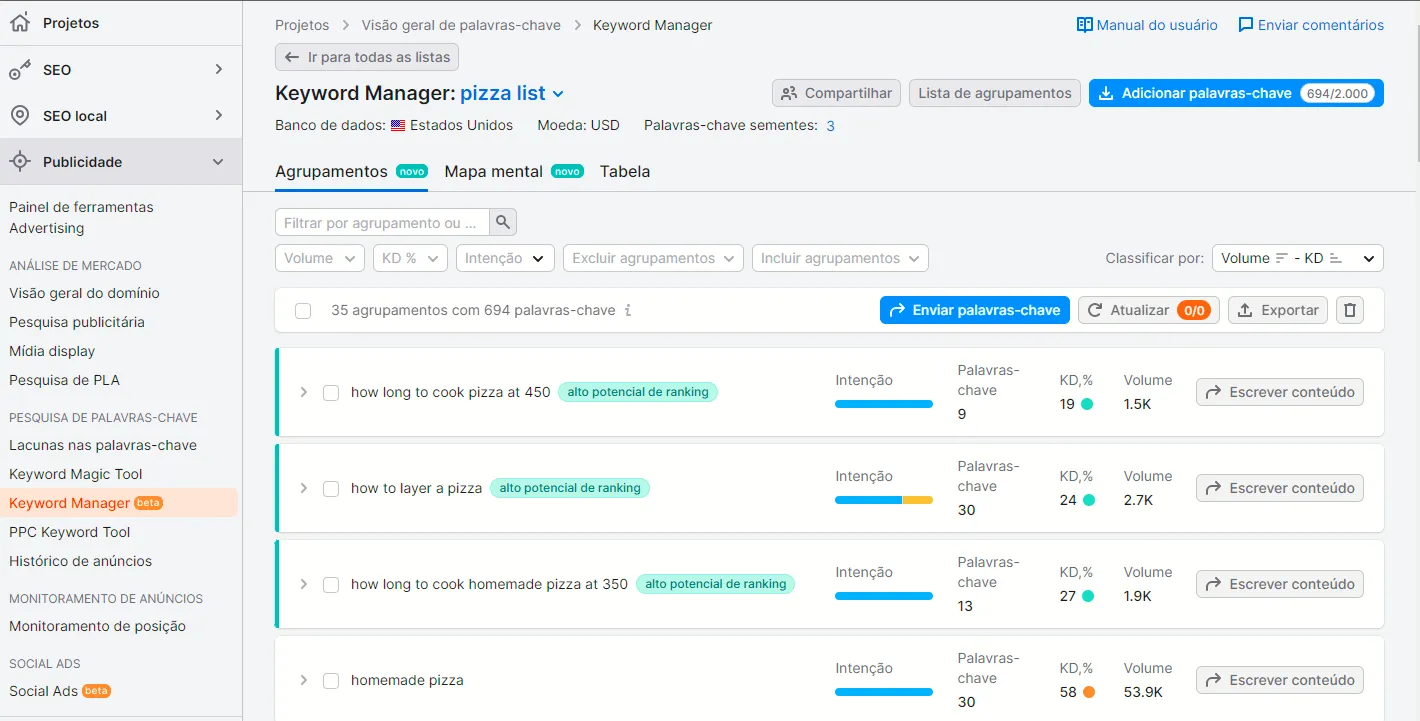Expand the 'homemade pizza' group
This screenshot has height=721, width=1420.
[x=304, y=680]
